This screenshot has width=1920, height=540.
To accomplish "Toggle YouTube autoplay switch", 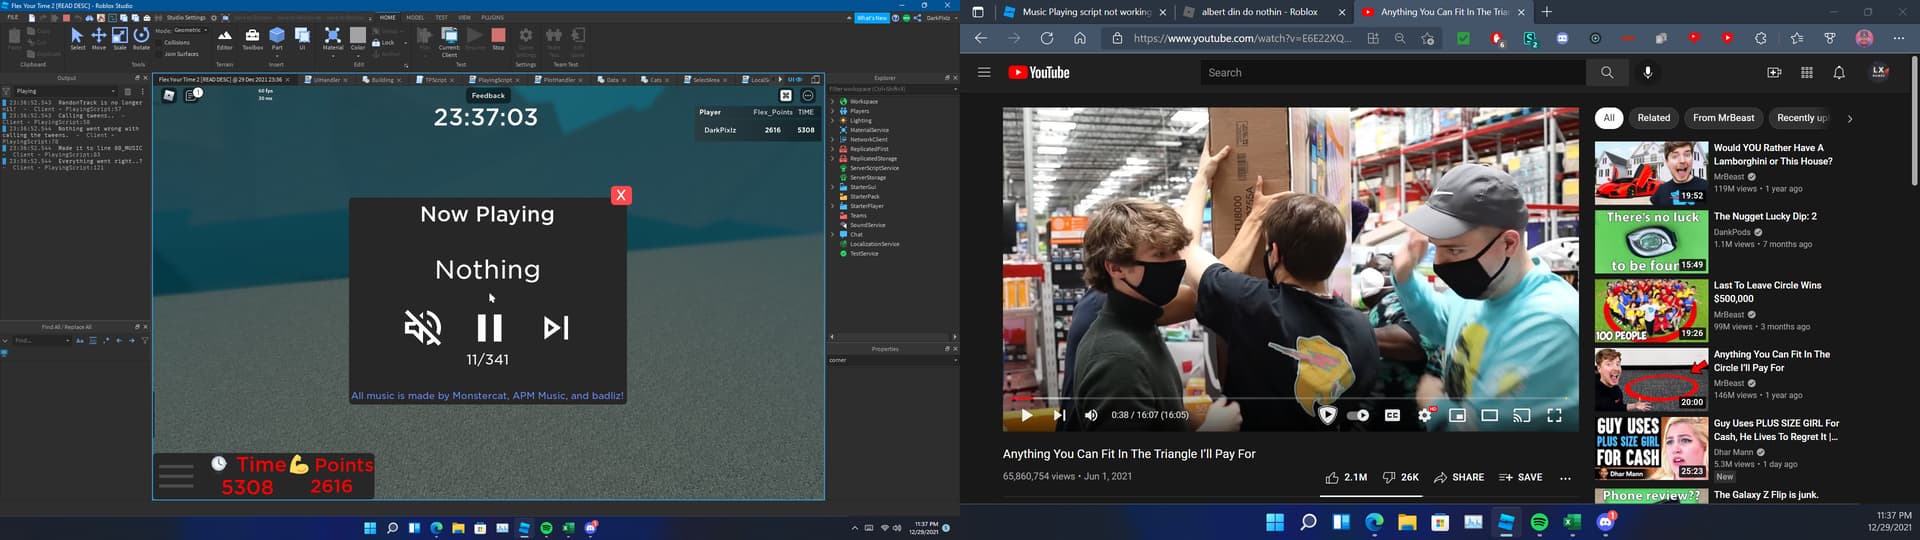I will pyautogui.click(x=1358, y=415).
